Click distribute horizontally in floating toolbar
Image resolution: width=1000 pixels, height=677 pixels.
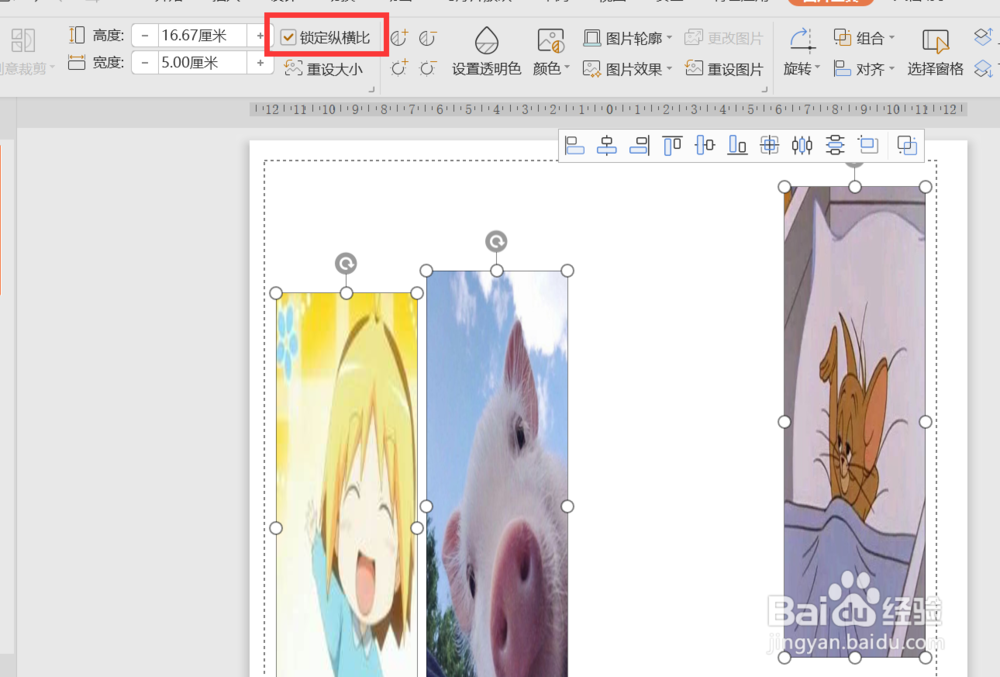[802, 145]
